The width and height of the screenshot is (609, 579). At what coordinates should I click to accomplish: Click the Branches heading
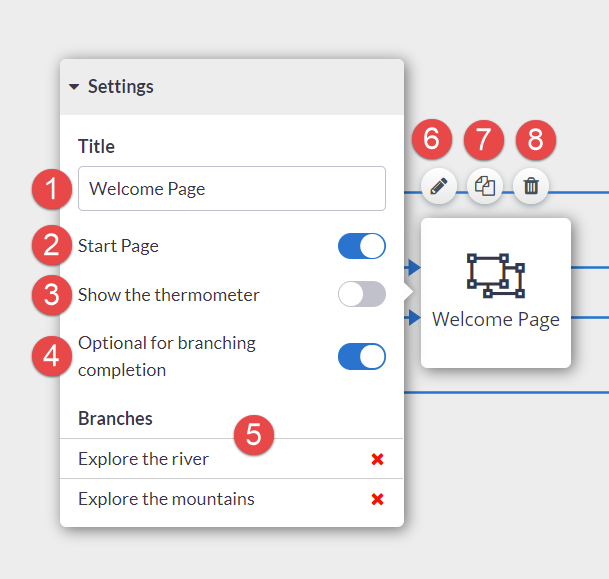115,419
